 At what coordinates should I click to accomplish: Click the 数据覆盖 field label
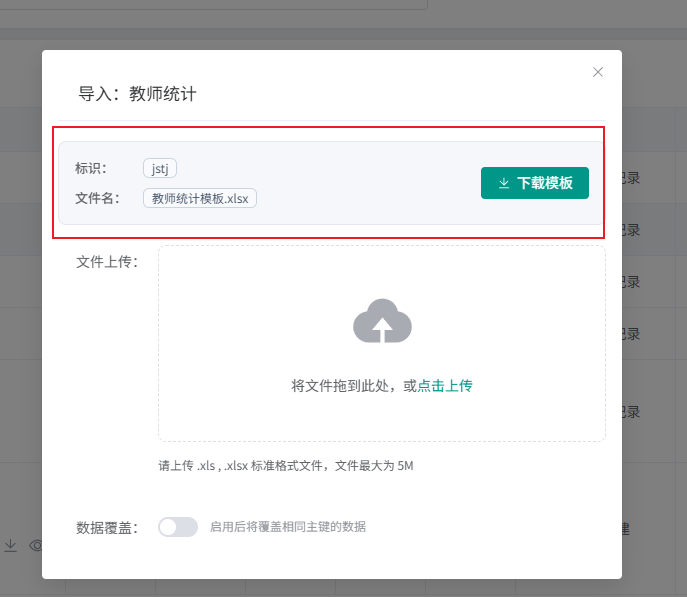click(106, 527)
